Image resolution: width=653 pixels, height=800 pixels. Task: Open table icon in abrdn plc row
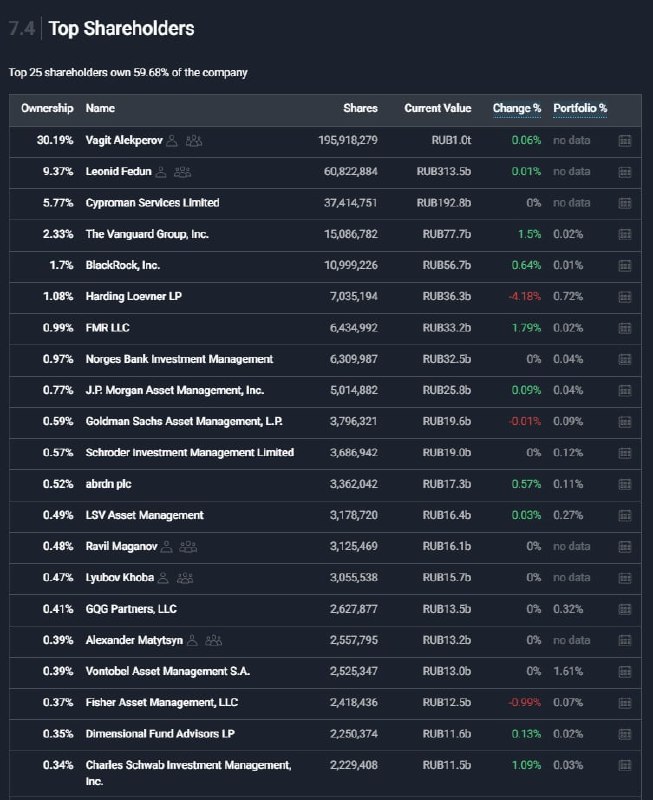[x=625, y=484]
